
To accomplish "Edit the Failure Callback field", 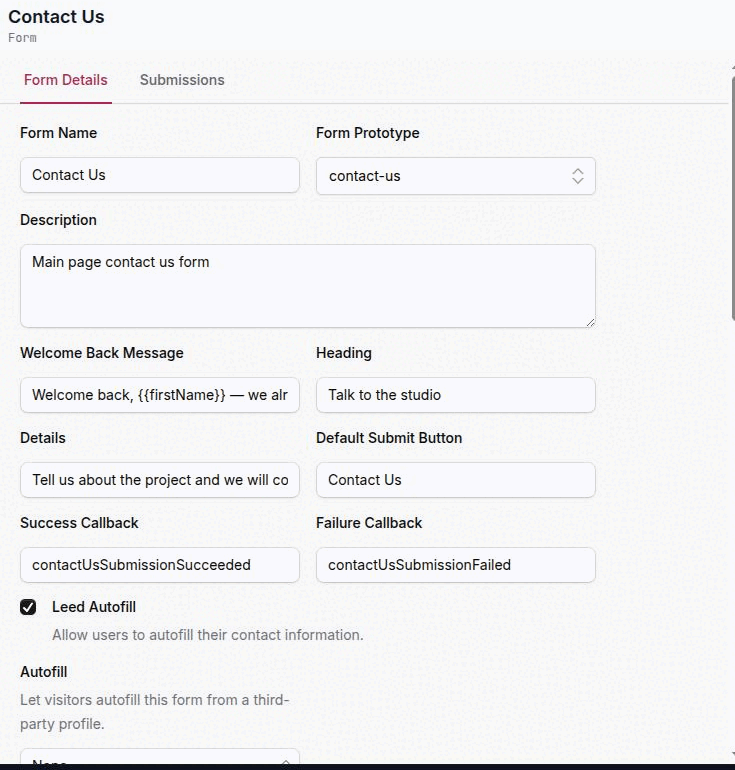I will coord(456,565).
